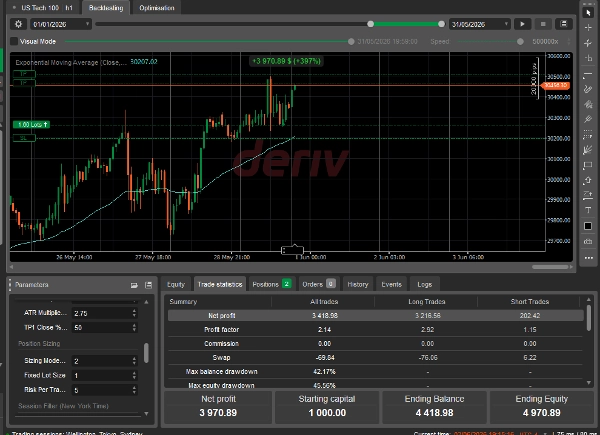Pick the trend line pen tool
The width and height of the screenshot is (600, 435).
pos(588,89)
